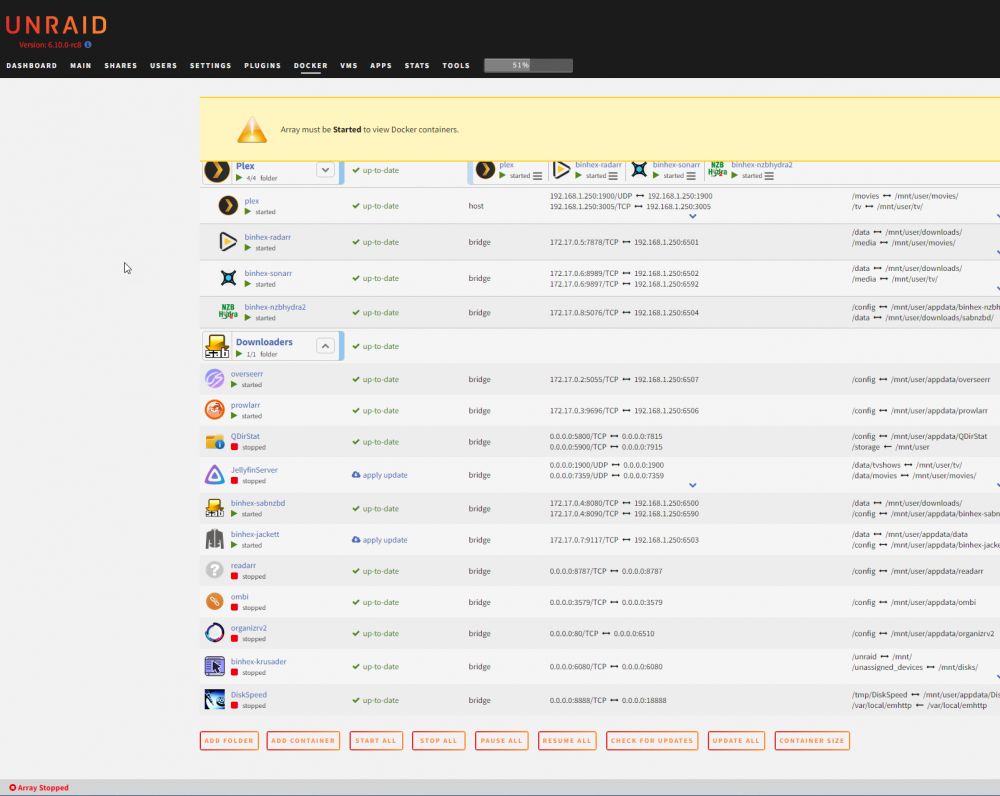Click the 51% progress bar in header
This screenshot has width=1000, height=796.
pos(528,65)
